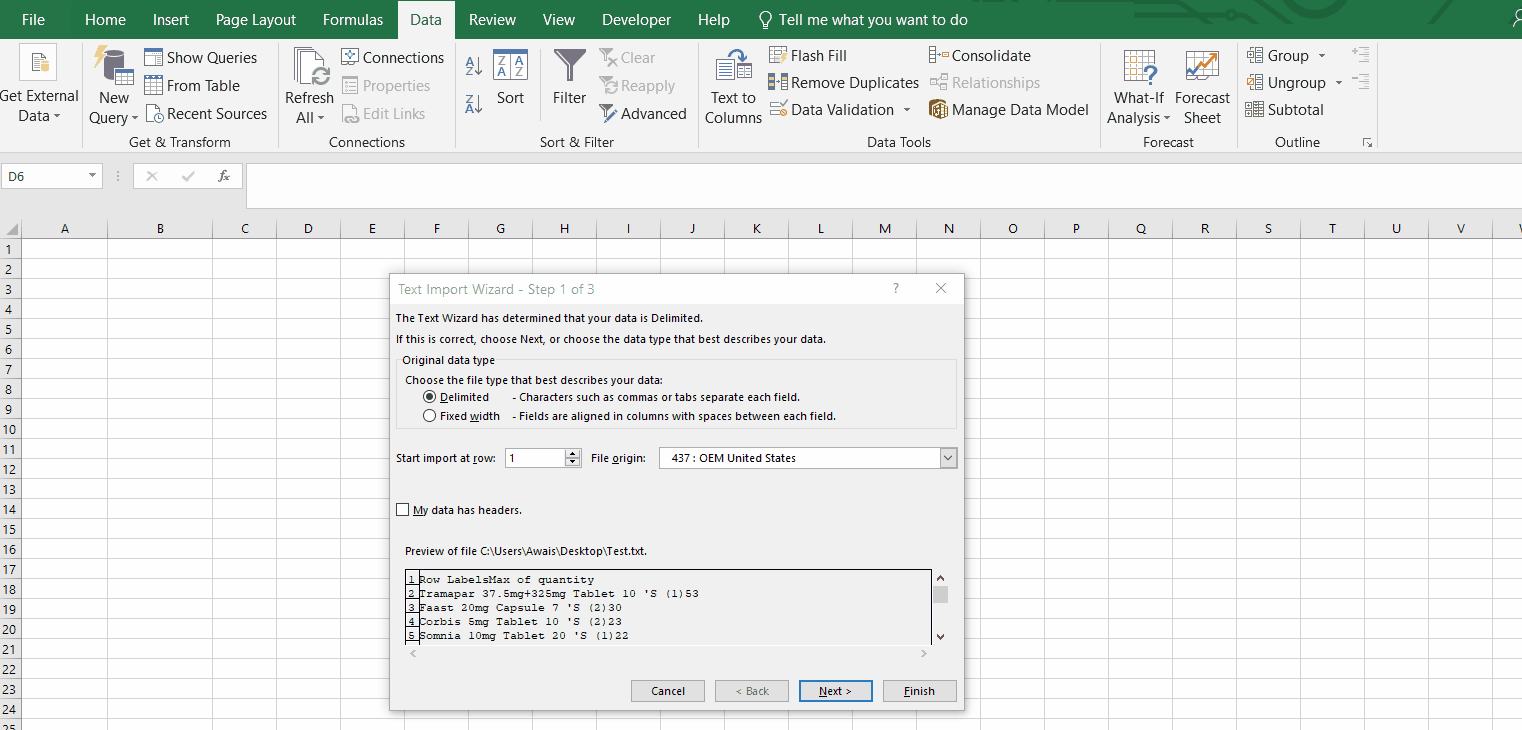Expand the File origin dropdown
The height and width of the screenshot is (730, 1522).
949,458
